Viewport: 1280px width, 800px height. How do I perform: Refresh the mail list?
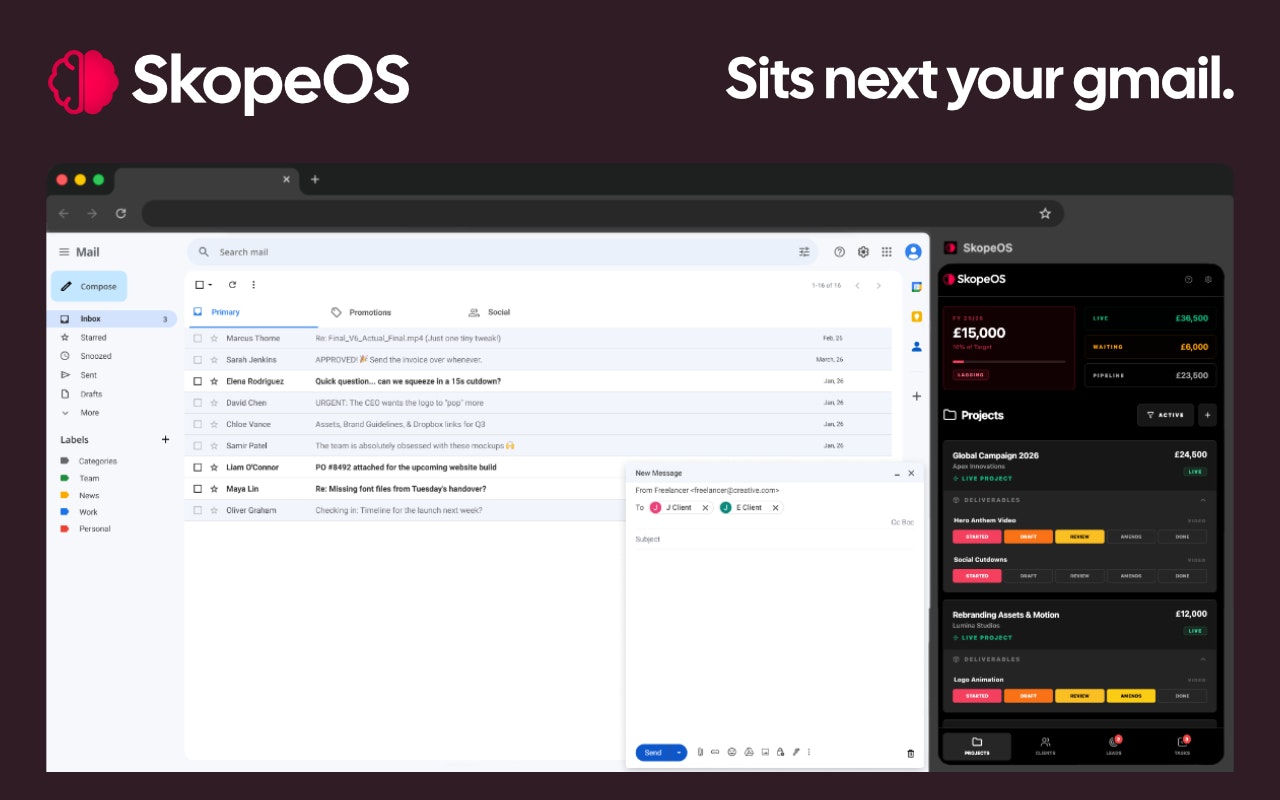pos(232,285)
